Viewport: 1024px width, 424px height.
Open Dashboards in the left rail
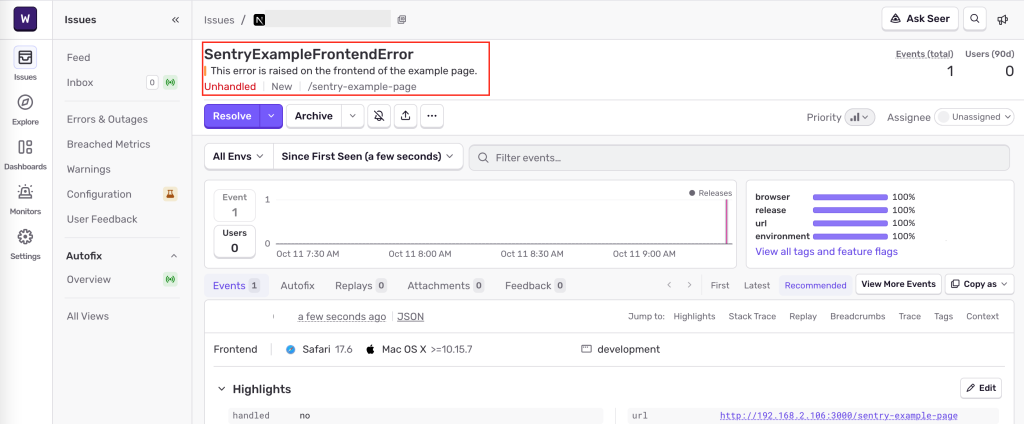coord(25,154)
